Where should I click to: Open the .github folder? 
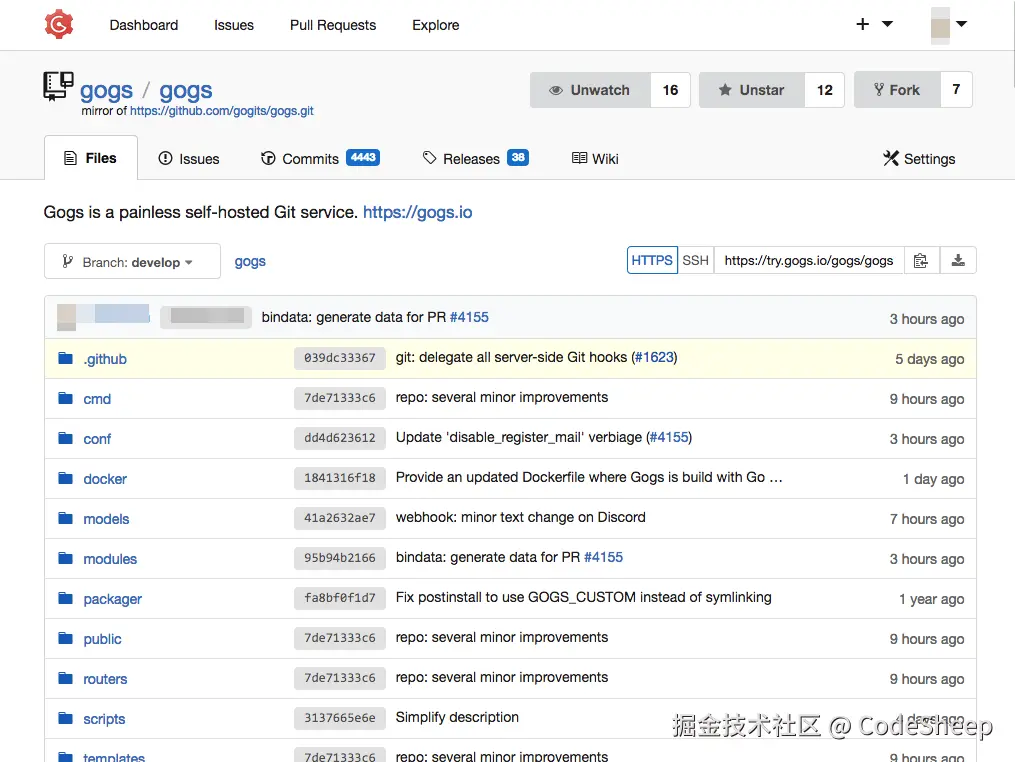(105, 359)
